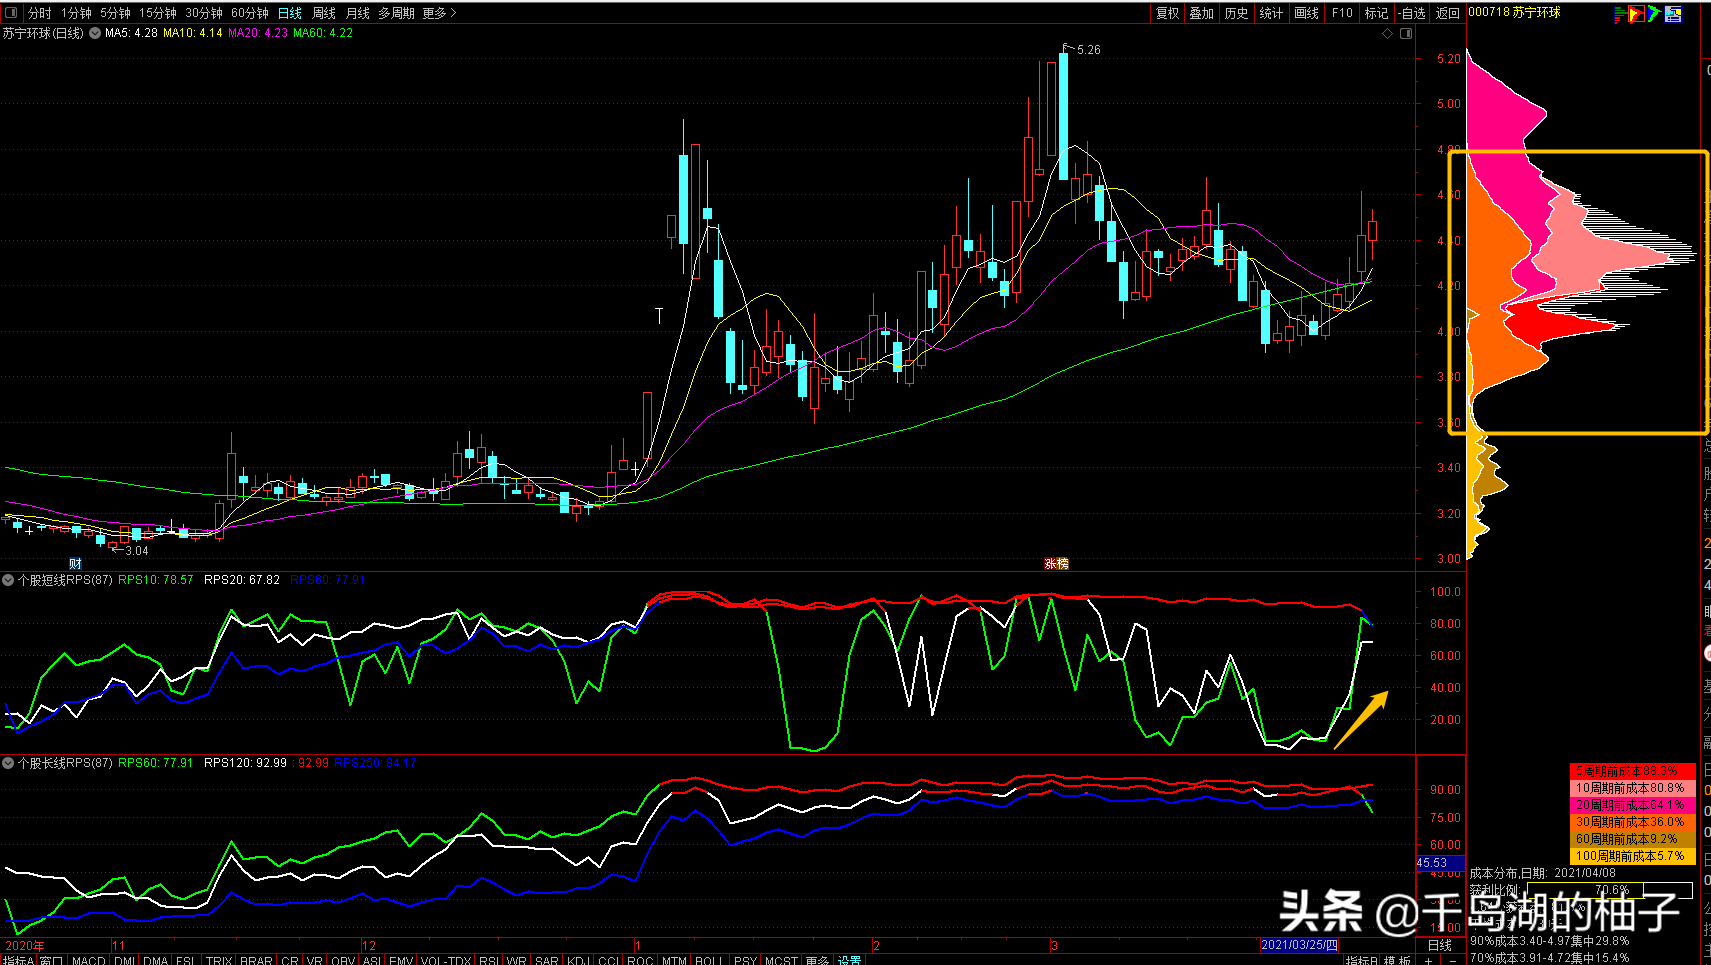Expand the 苏宁环球(日线) indicator dropdown arrow
Image resolution: width=1711 pixels, height=965 pixels.
pos(95,33)
